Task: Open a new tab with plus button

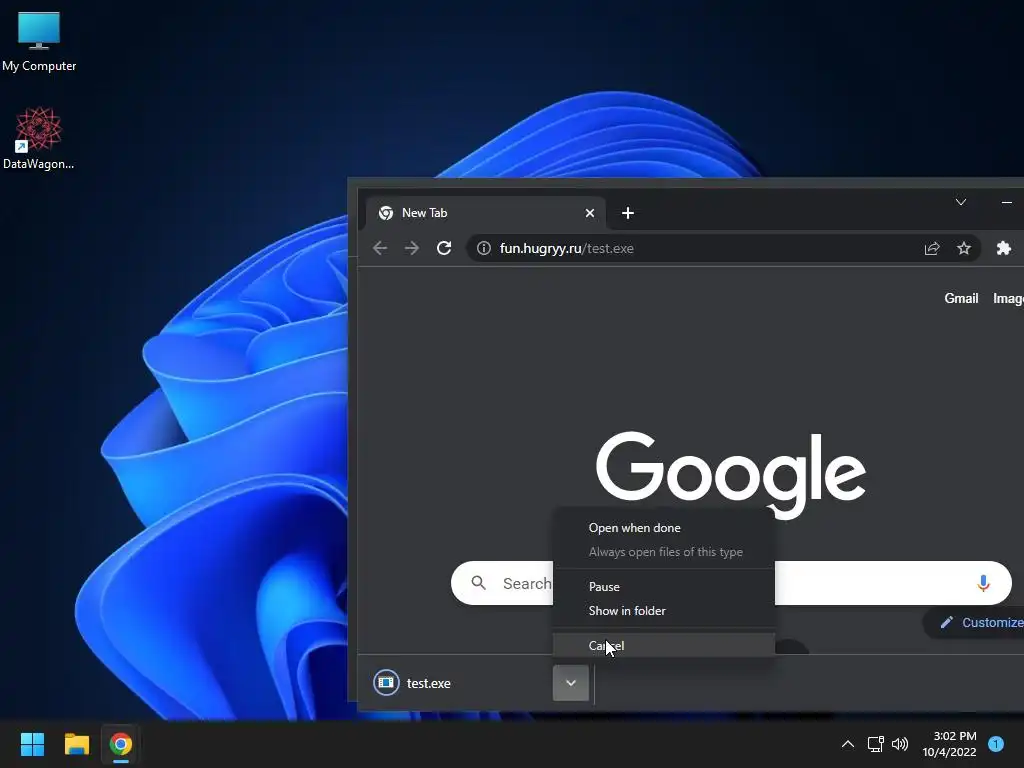Action: point(628,213)
